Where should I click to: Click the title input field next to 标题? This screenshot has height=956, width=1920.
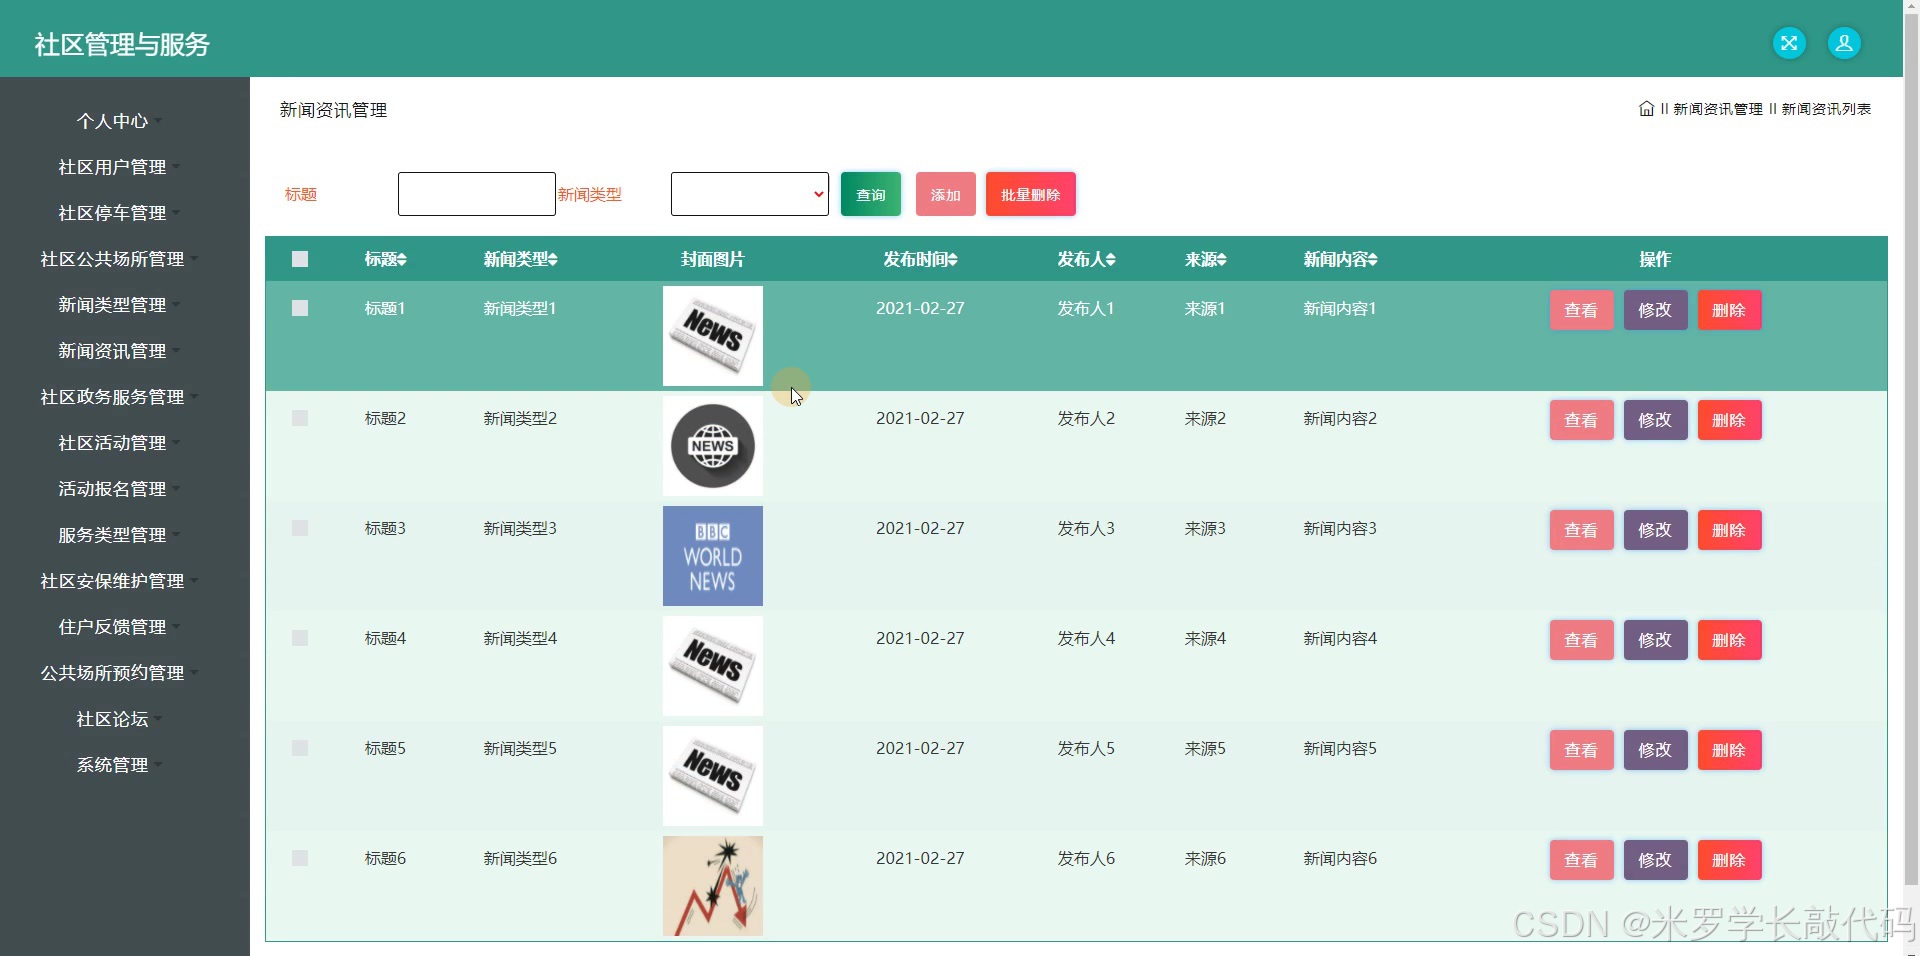(x=476, y=193)
